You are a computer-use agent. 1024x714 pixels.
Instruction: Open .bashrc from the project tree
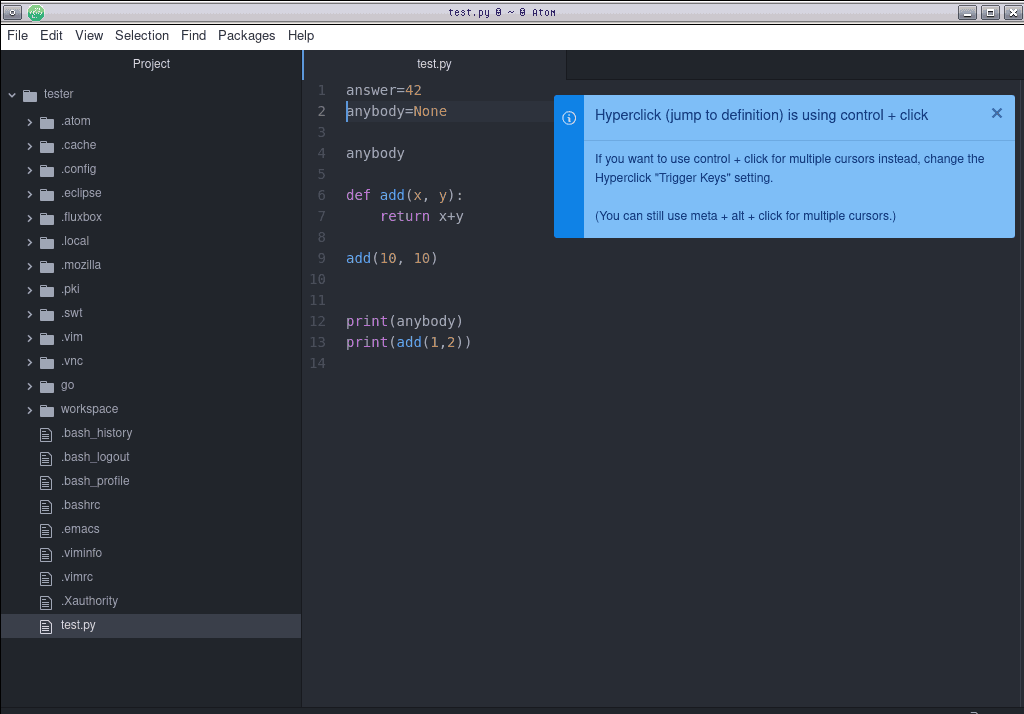(81, 504)
